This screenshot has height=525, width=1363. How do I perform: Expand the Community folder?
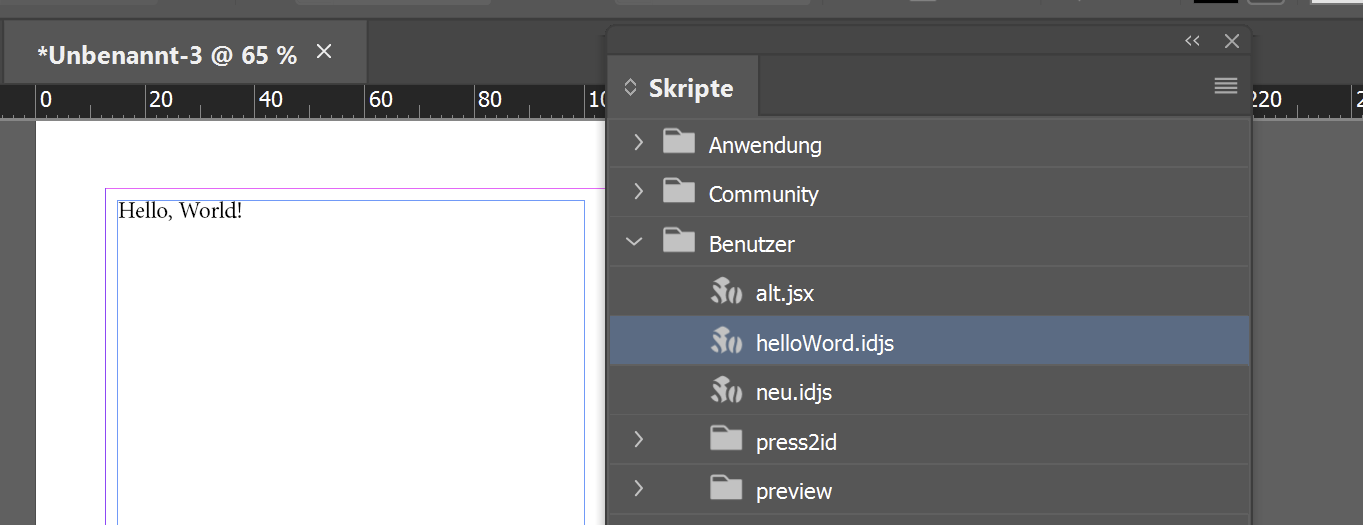(638, 192)
